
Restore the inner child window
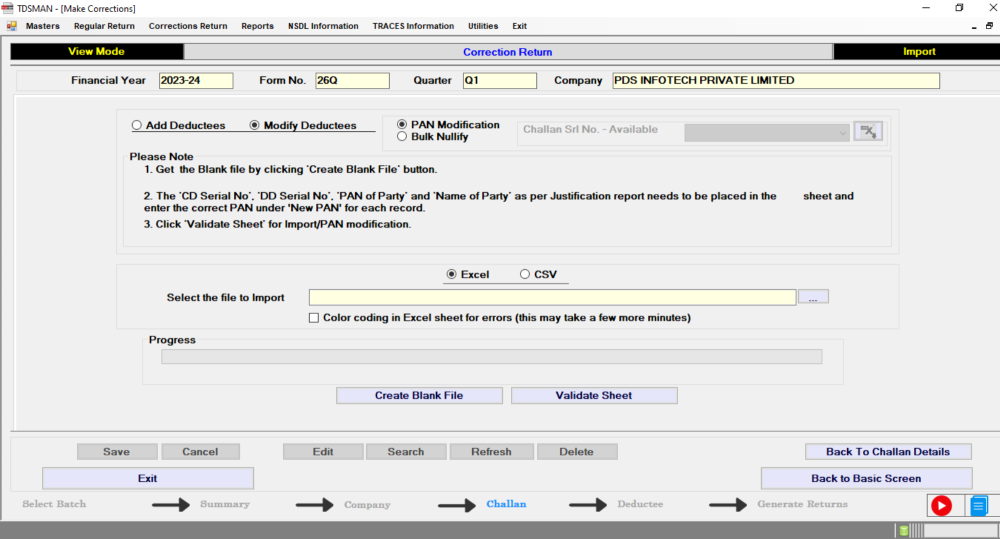[989, 26]
